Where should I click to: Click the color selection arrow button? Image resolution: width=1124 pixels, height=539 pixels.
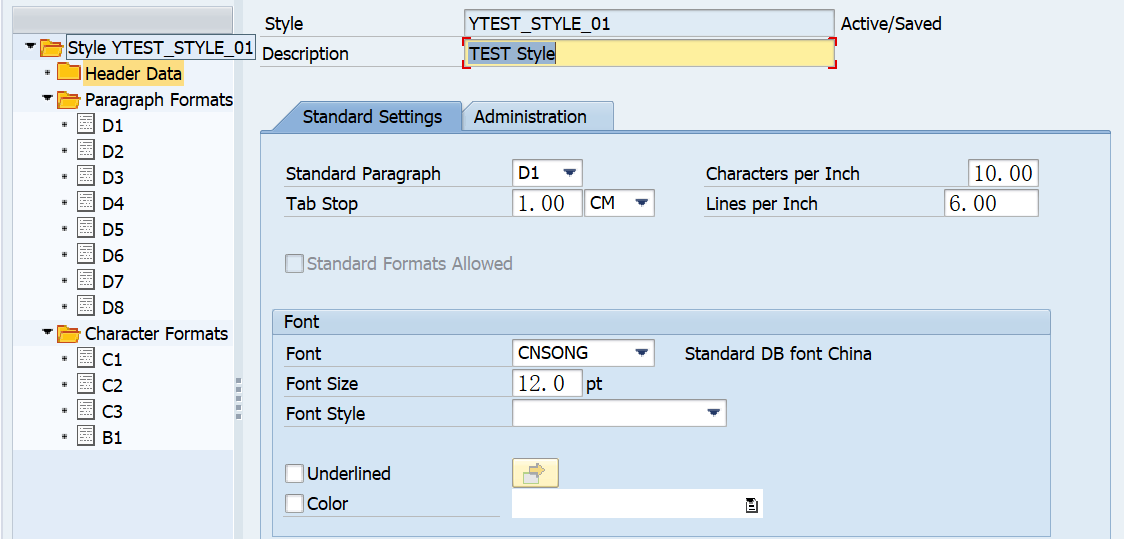[535, 474]
